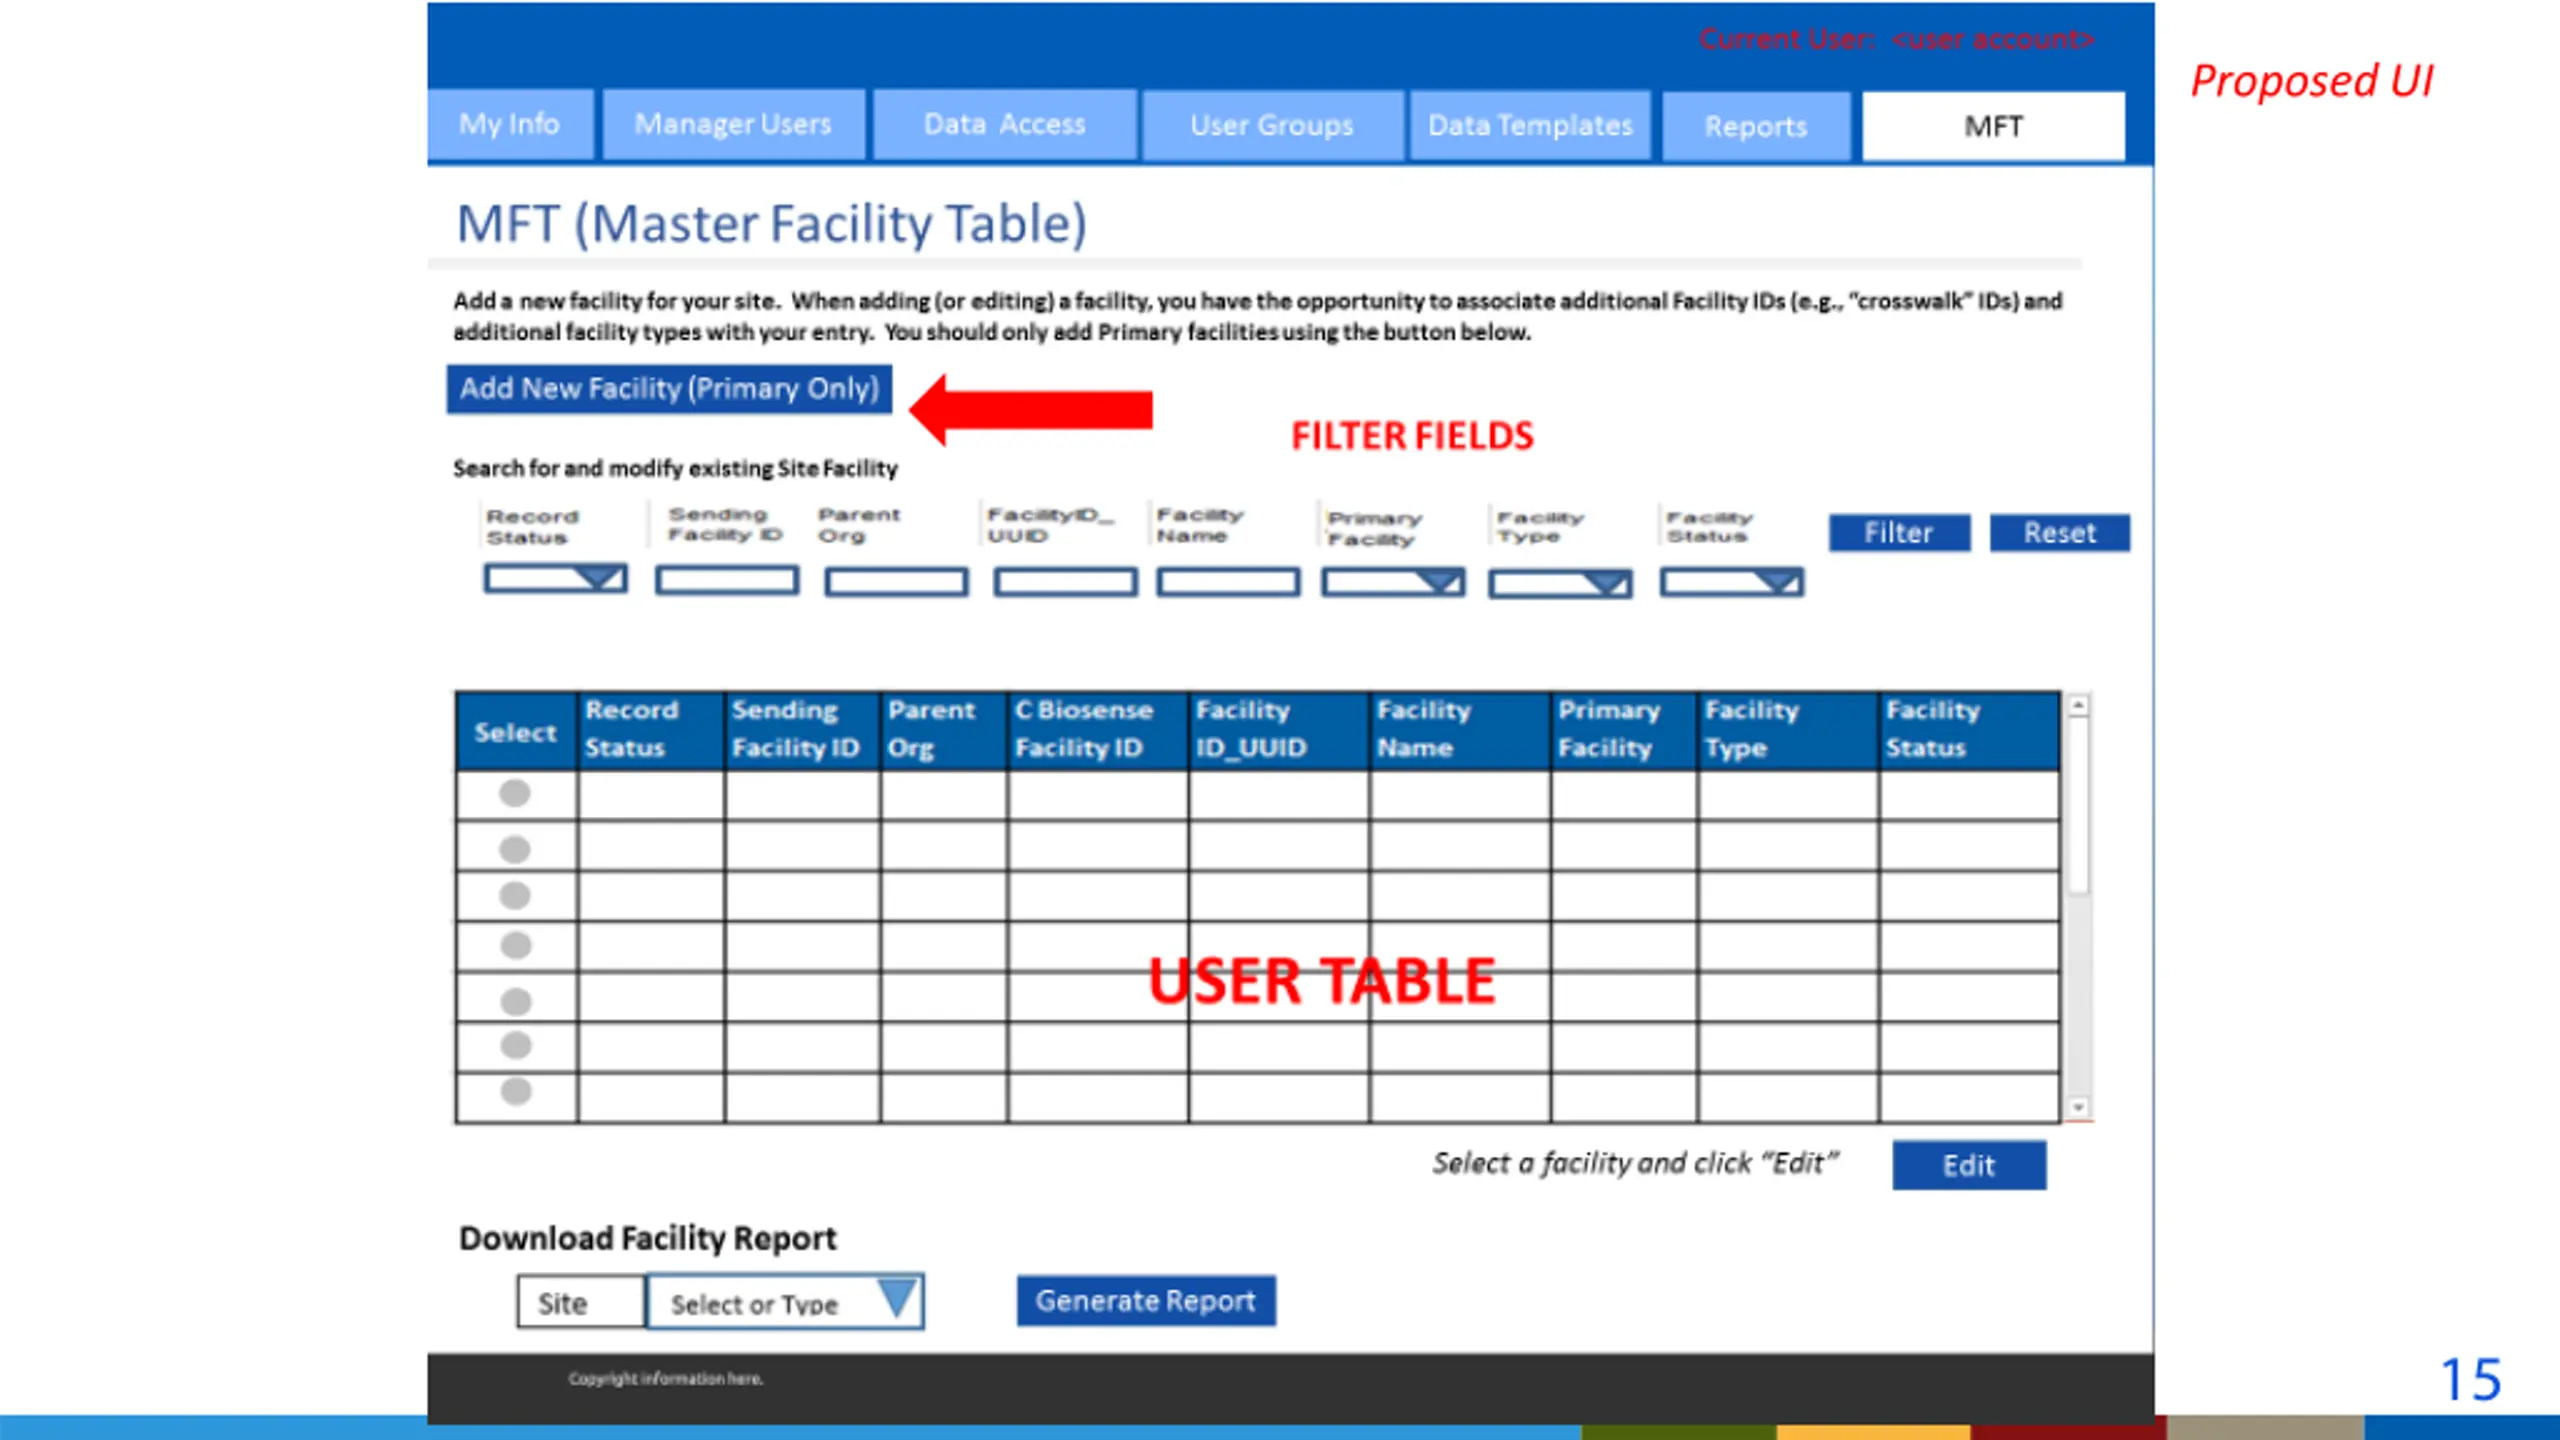Select the last row radio button
The image size is (2560, 1440).
click(515, 1091)
